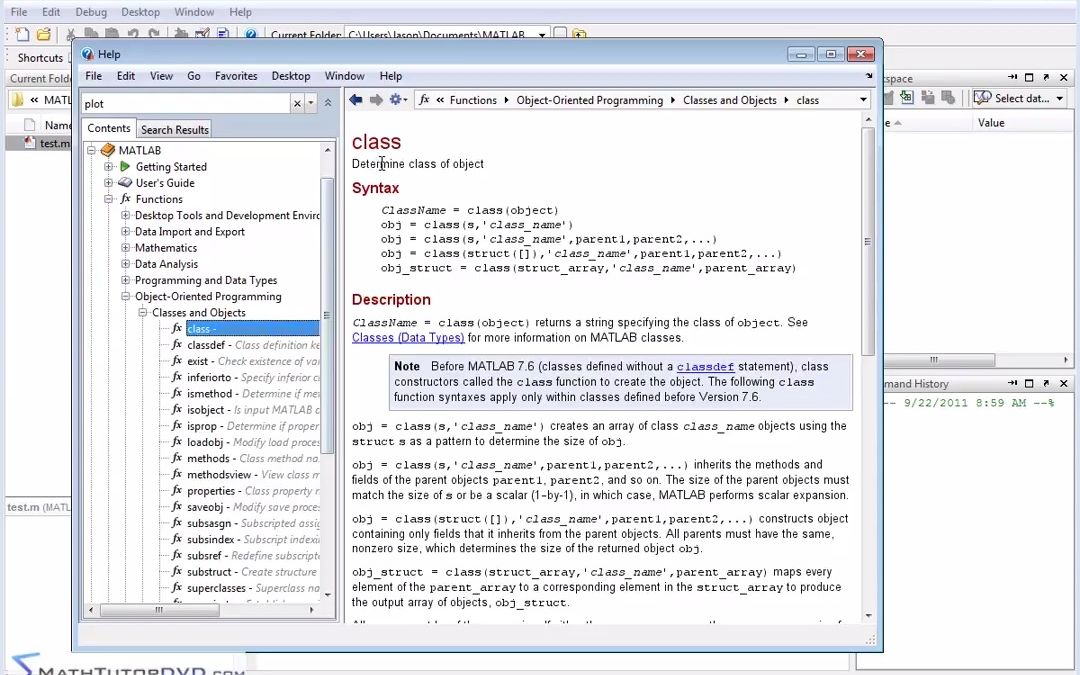Open the Current Folder path dropdown
1080x675 pixels.
[x=541, y=33]
